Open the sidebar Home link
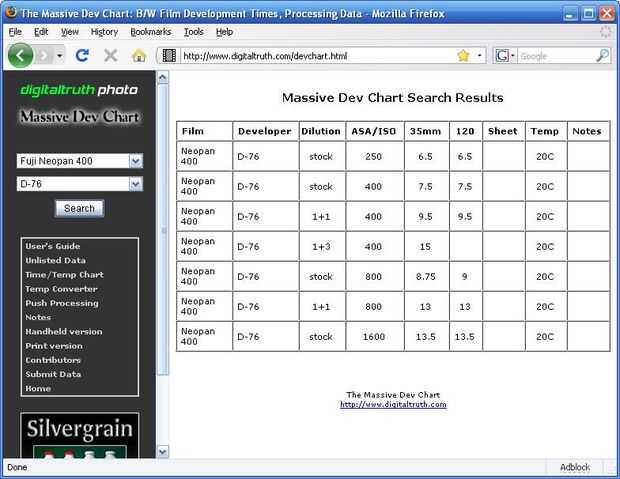 tap(38, 388)
